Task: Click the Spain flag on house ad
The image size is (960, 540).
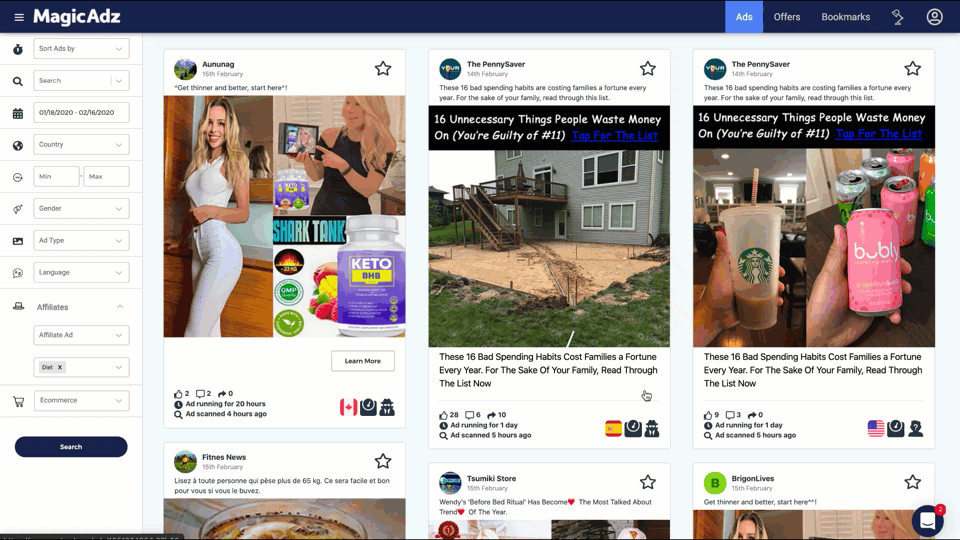Action: [x=613, y=429]
